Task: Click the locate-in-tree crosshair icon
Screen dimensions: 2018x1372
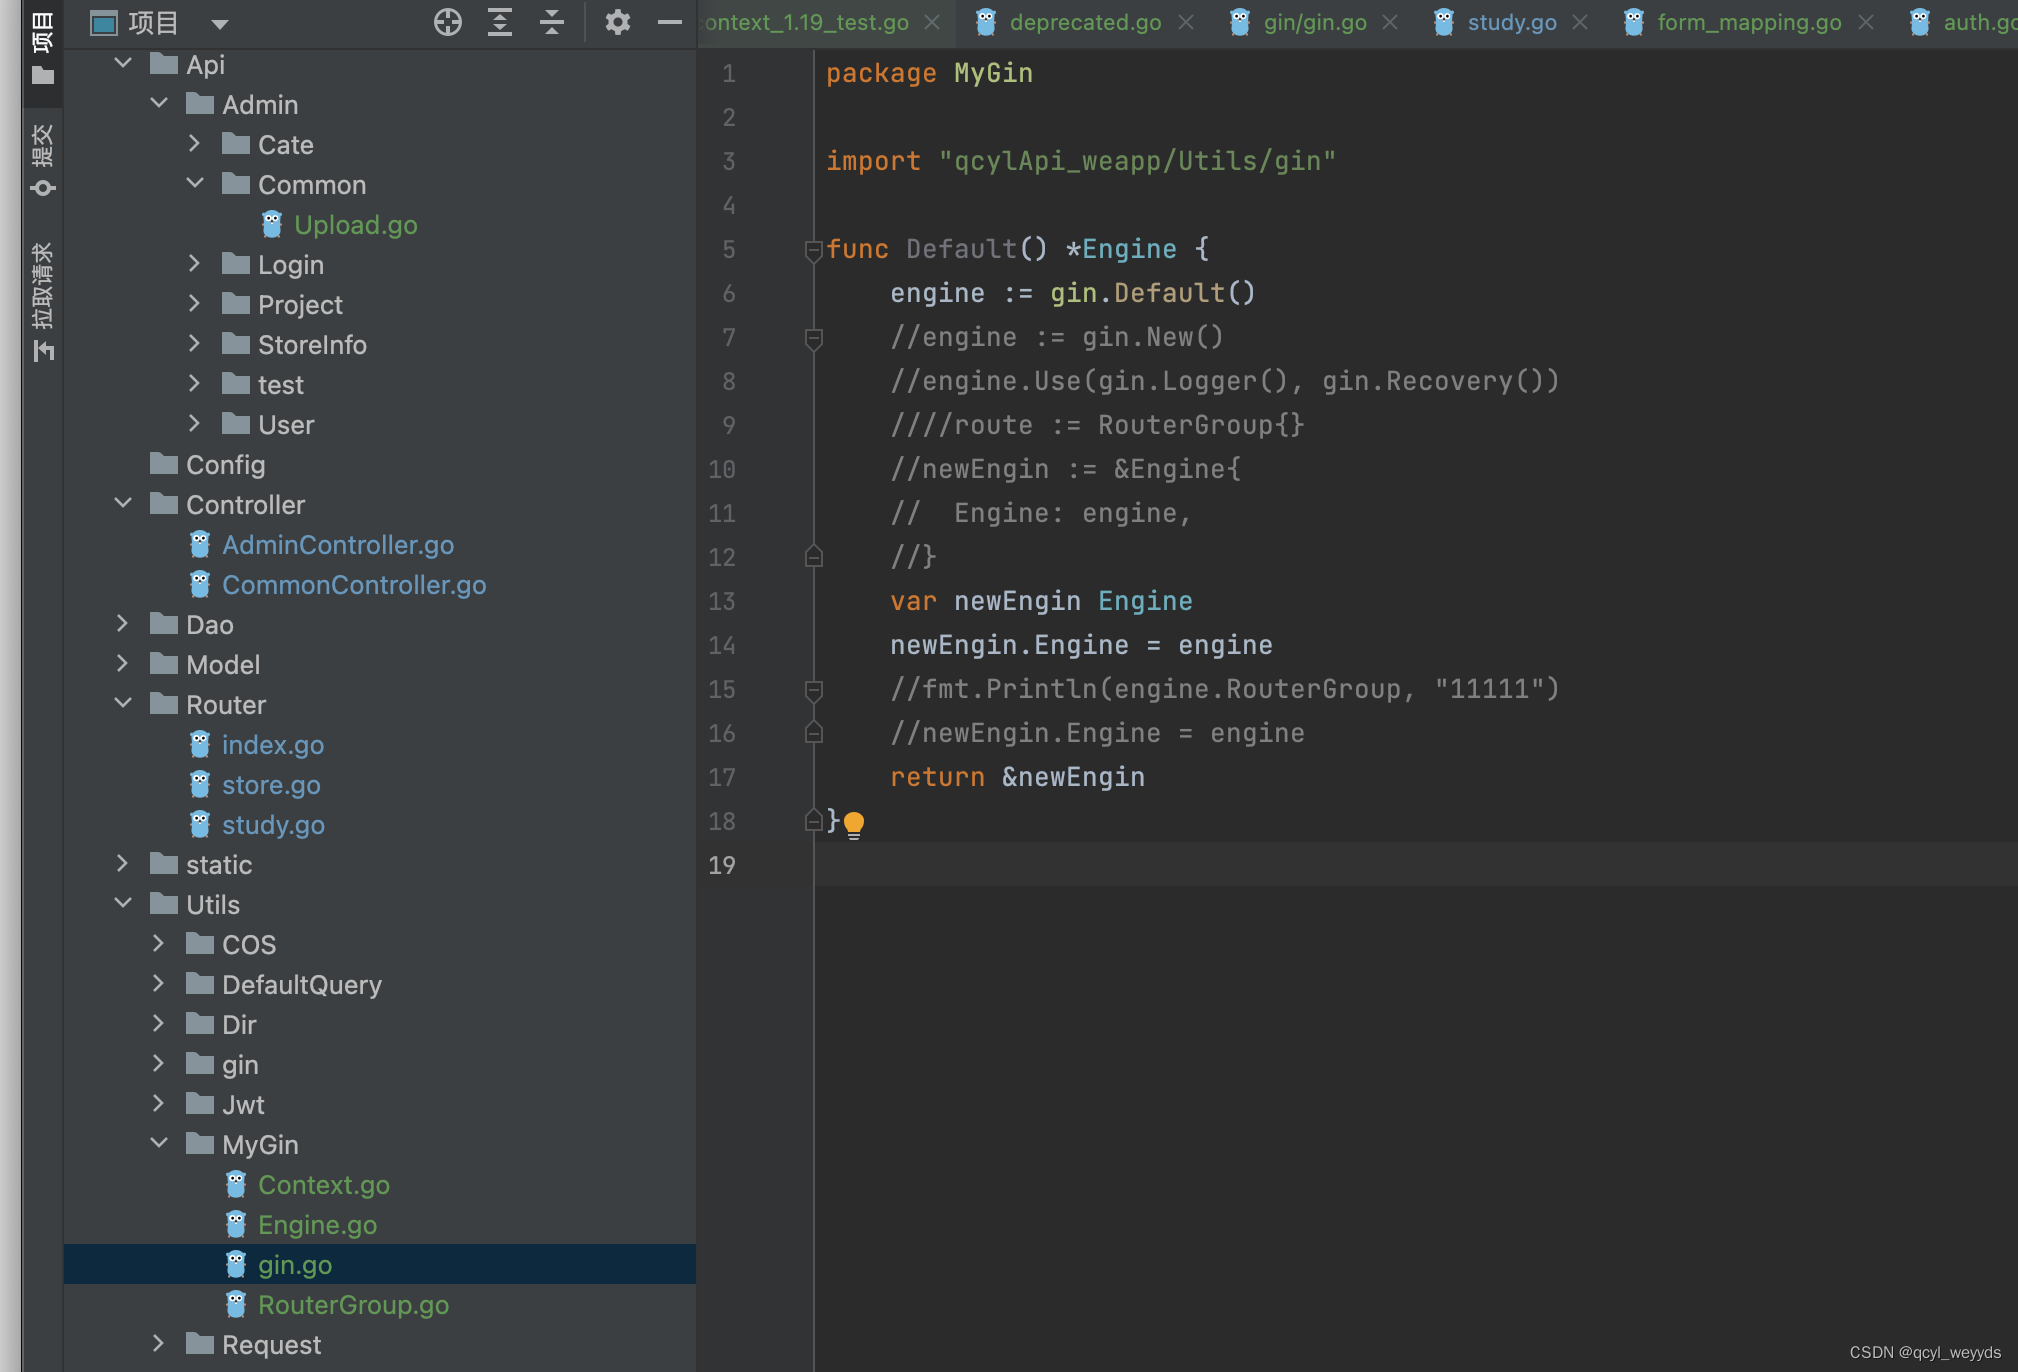Action: [x=448, y=22]
